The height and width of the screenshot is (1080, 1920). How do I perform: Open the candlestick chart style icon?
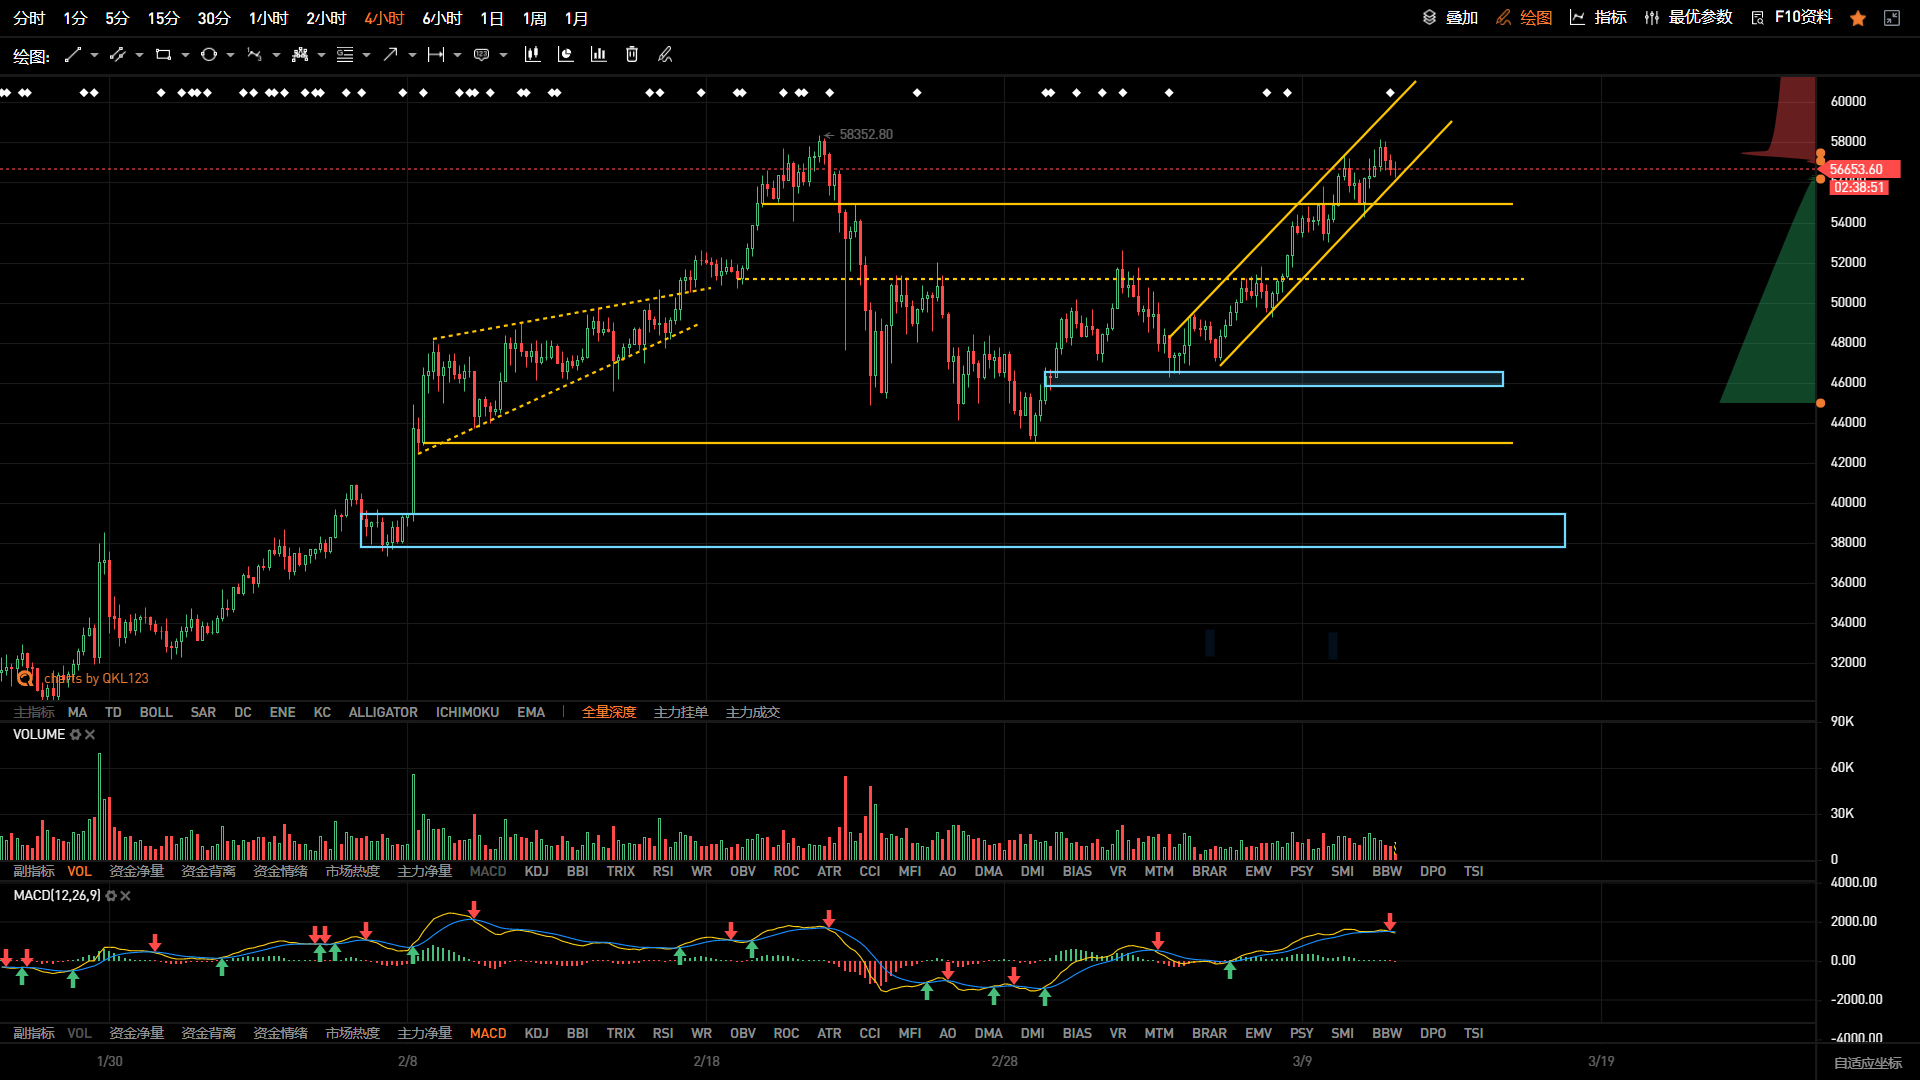(532, 55)
